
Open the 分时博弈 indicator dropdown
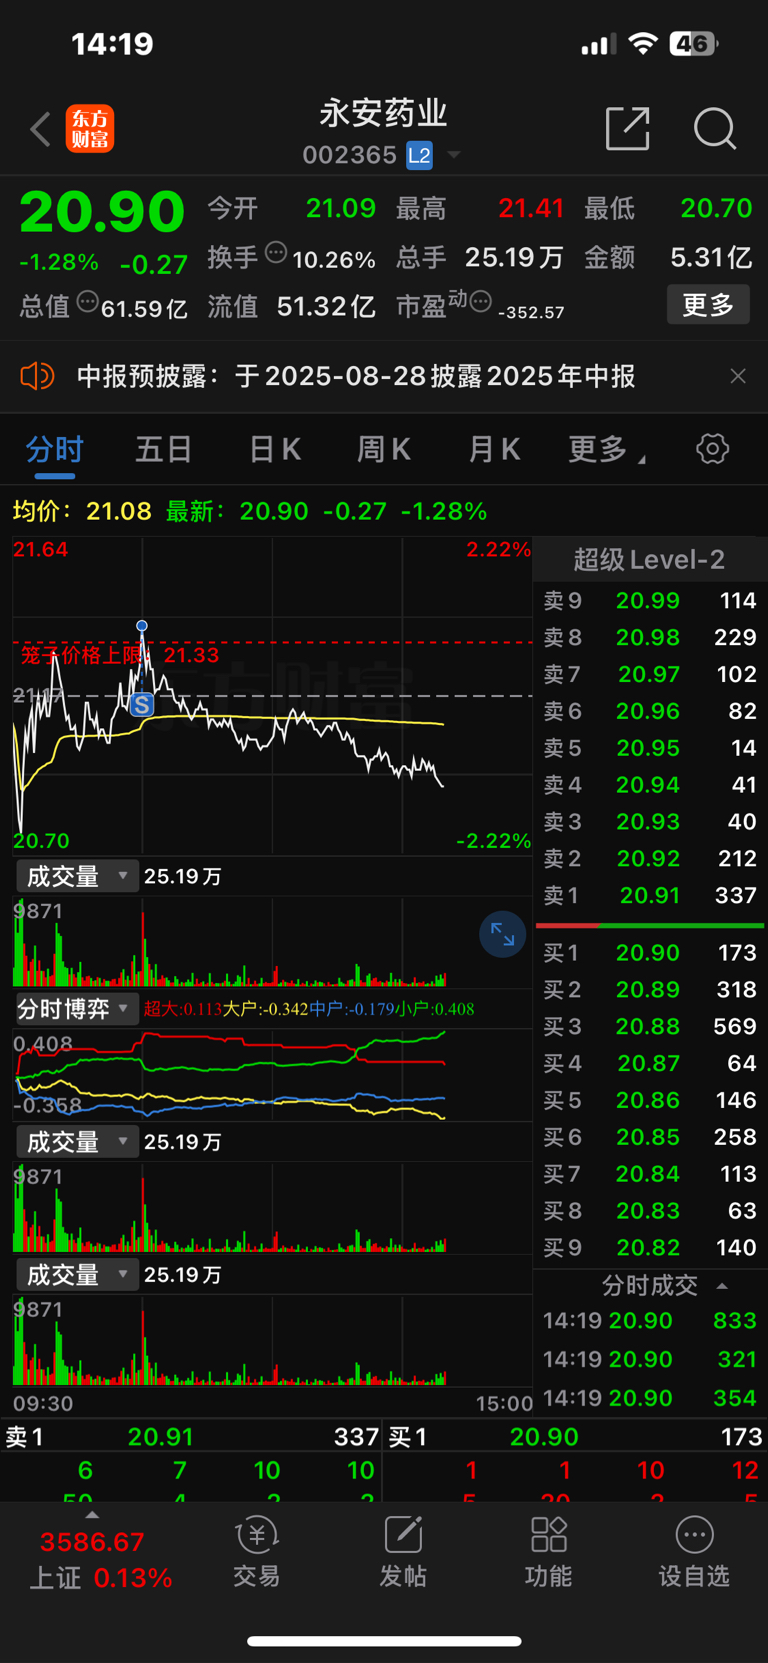click(77, 1009)
